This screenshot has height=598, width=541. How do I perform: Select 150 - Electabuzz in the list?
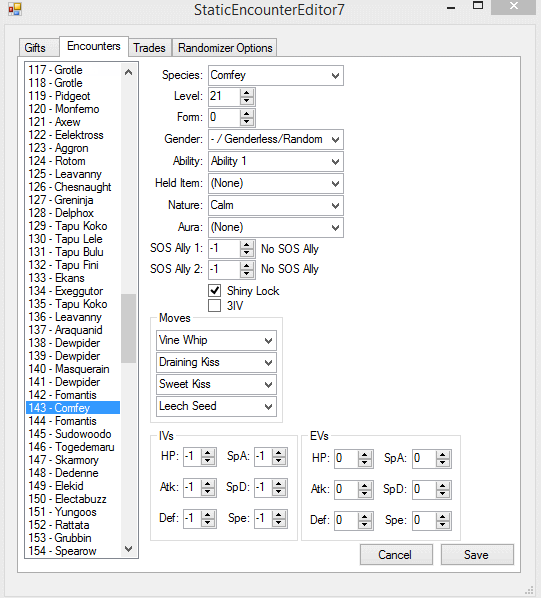tap(73, 499)
